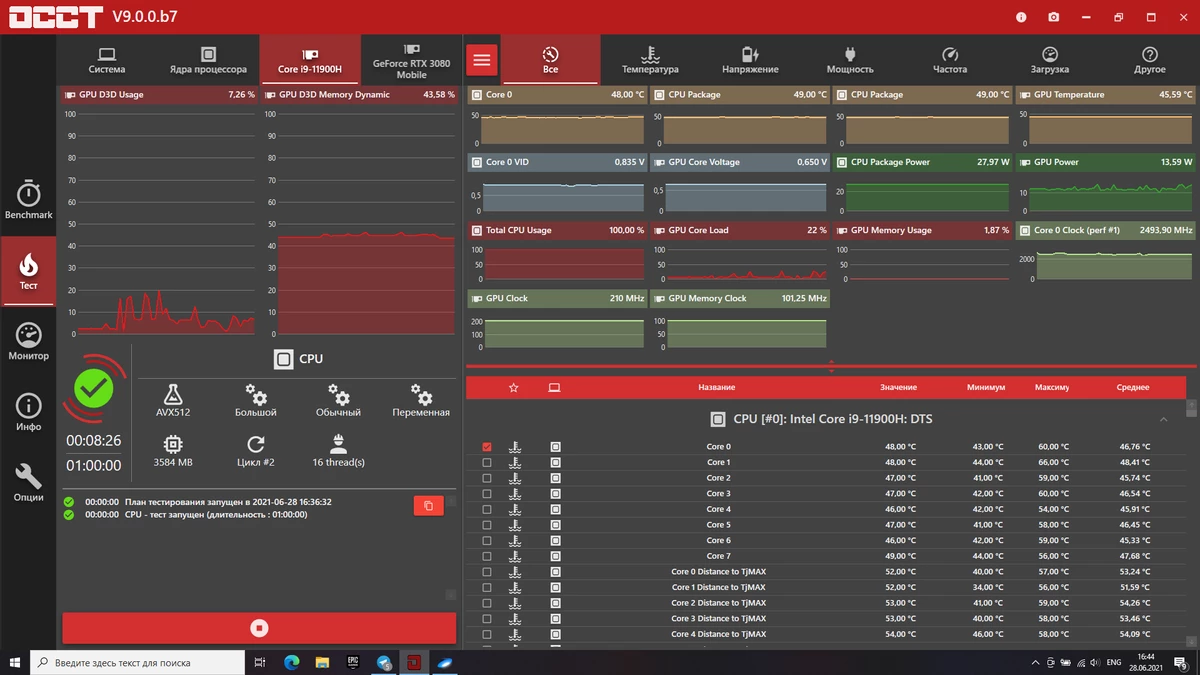Open Microsoft Edge from the taskbar
1200x675 pixels.
click(x=292, y=662)
